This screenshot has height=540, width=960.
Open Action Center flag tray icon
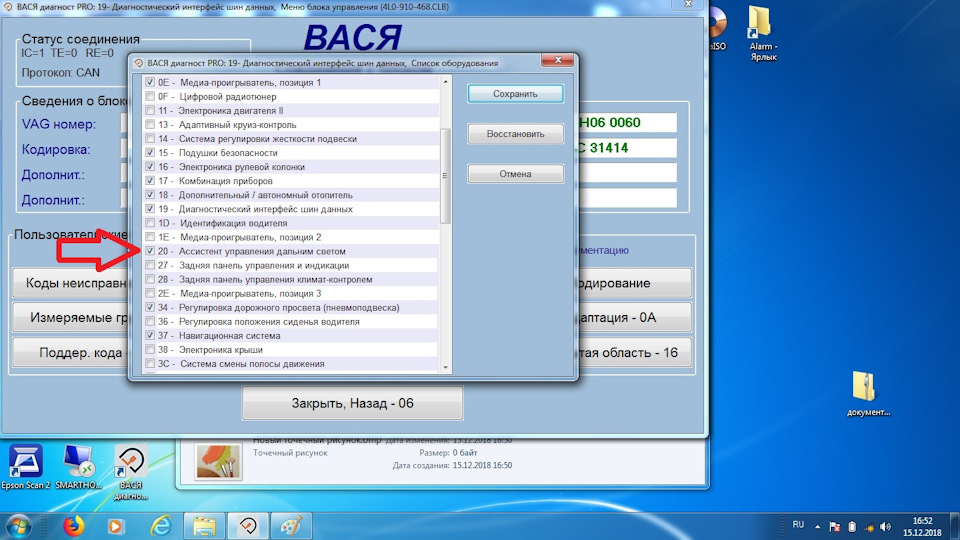point(834,527)
